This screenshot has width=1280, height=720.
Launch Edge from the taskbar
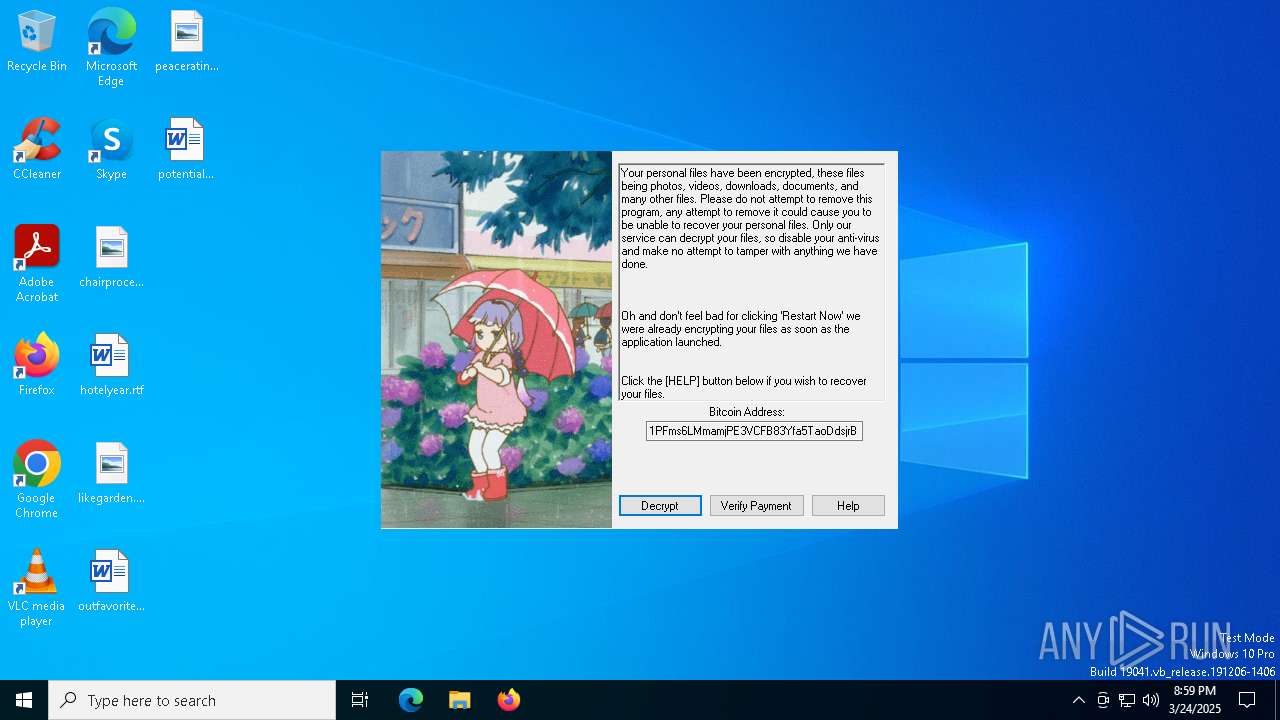tap(411, 700)
